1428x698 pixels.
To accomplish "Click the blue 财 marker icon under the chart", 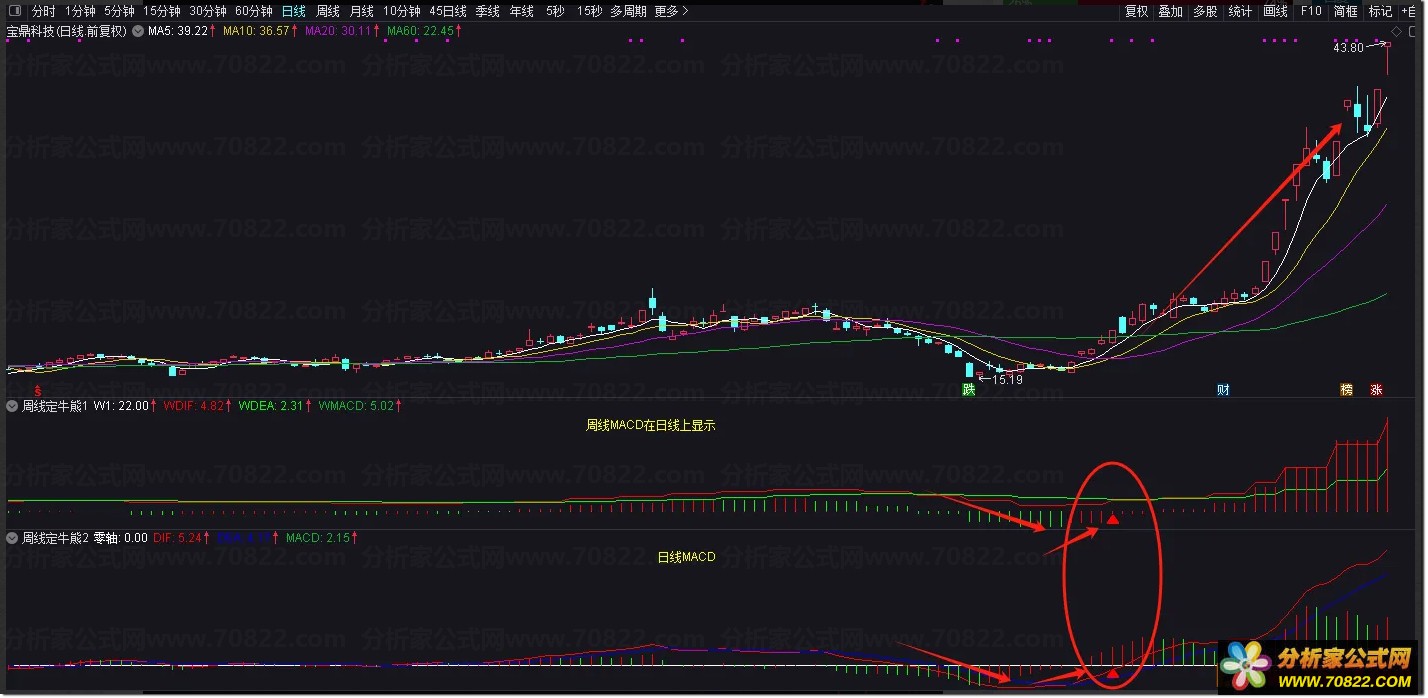I will click(1223, 390).
